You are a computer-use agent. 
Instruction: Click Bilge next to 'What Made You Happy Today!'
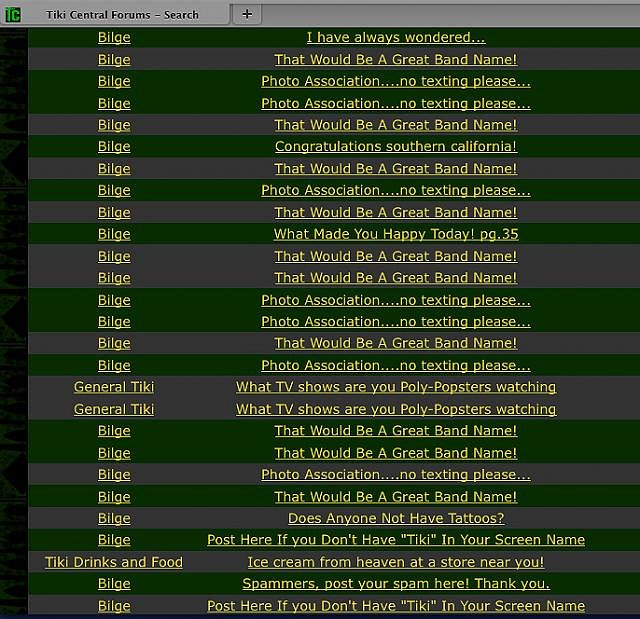tap(114, 235)
